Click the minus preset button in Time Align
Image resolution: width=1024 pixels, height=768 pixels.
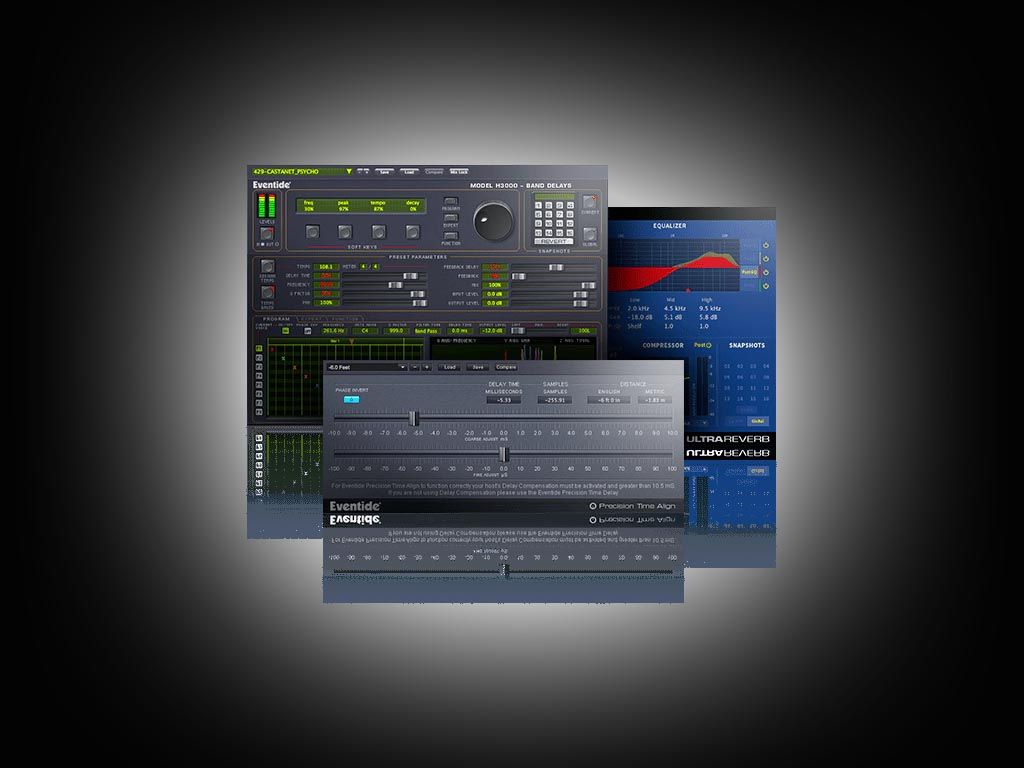415,368
